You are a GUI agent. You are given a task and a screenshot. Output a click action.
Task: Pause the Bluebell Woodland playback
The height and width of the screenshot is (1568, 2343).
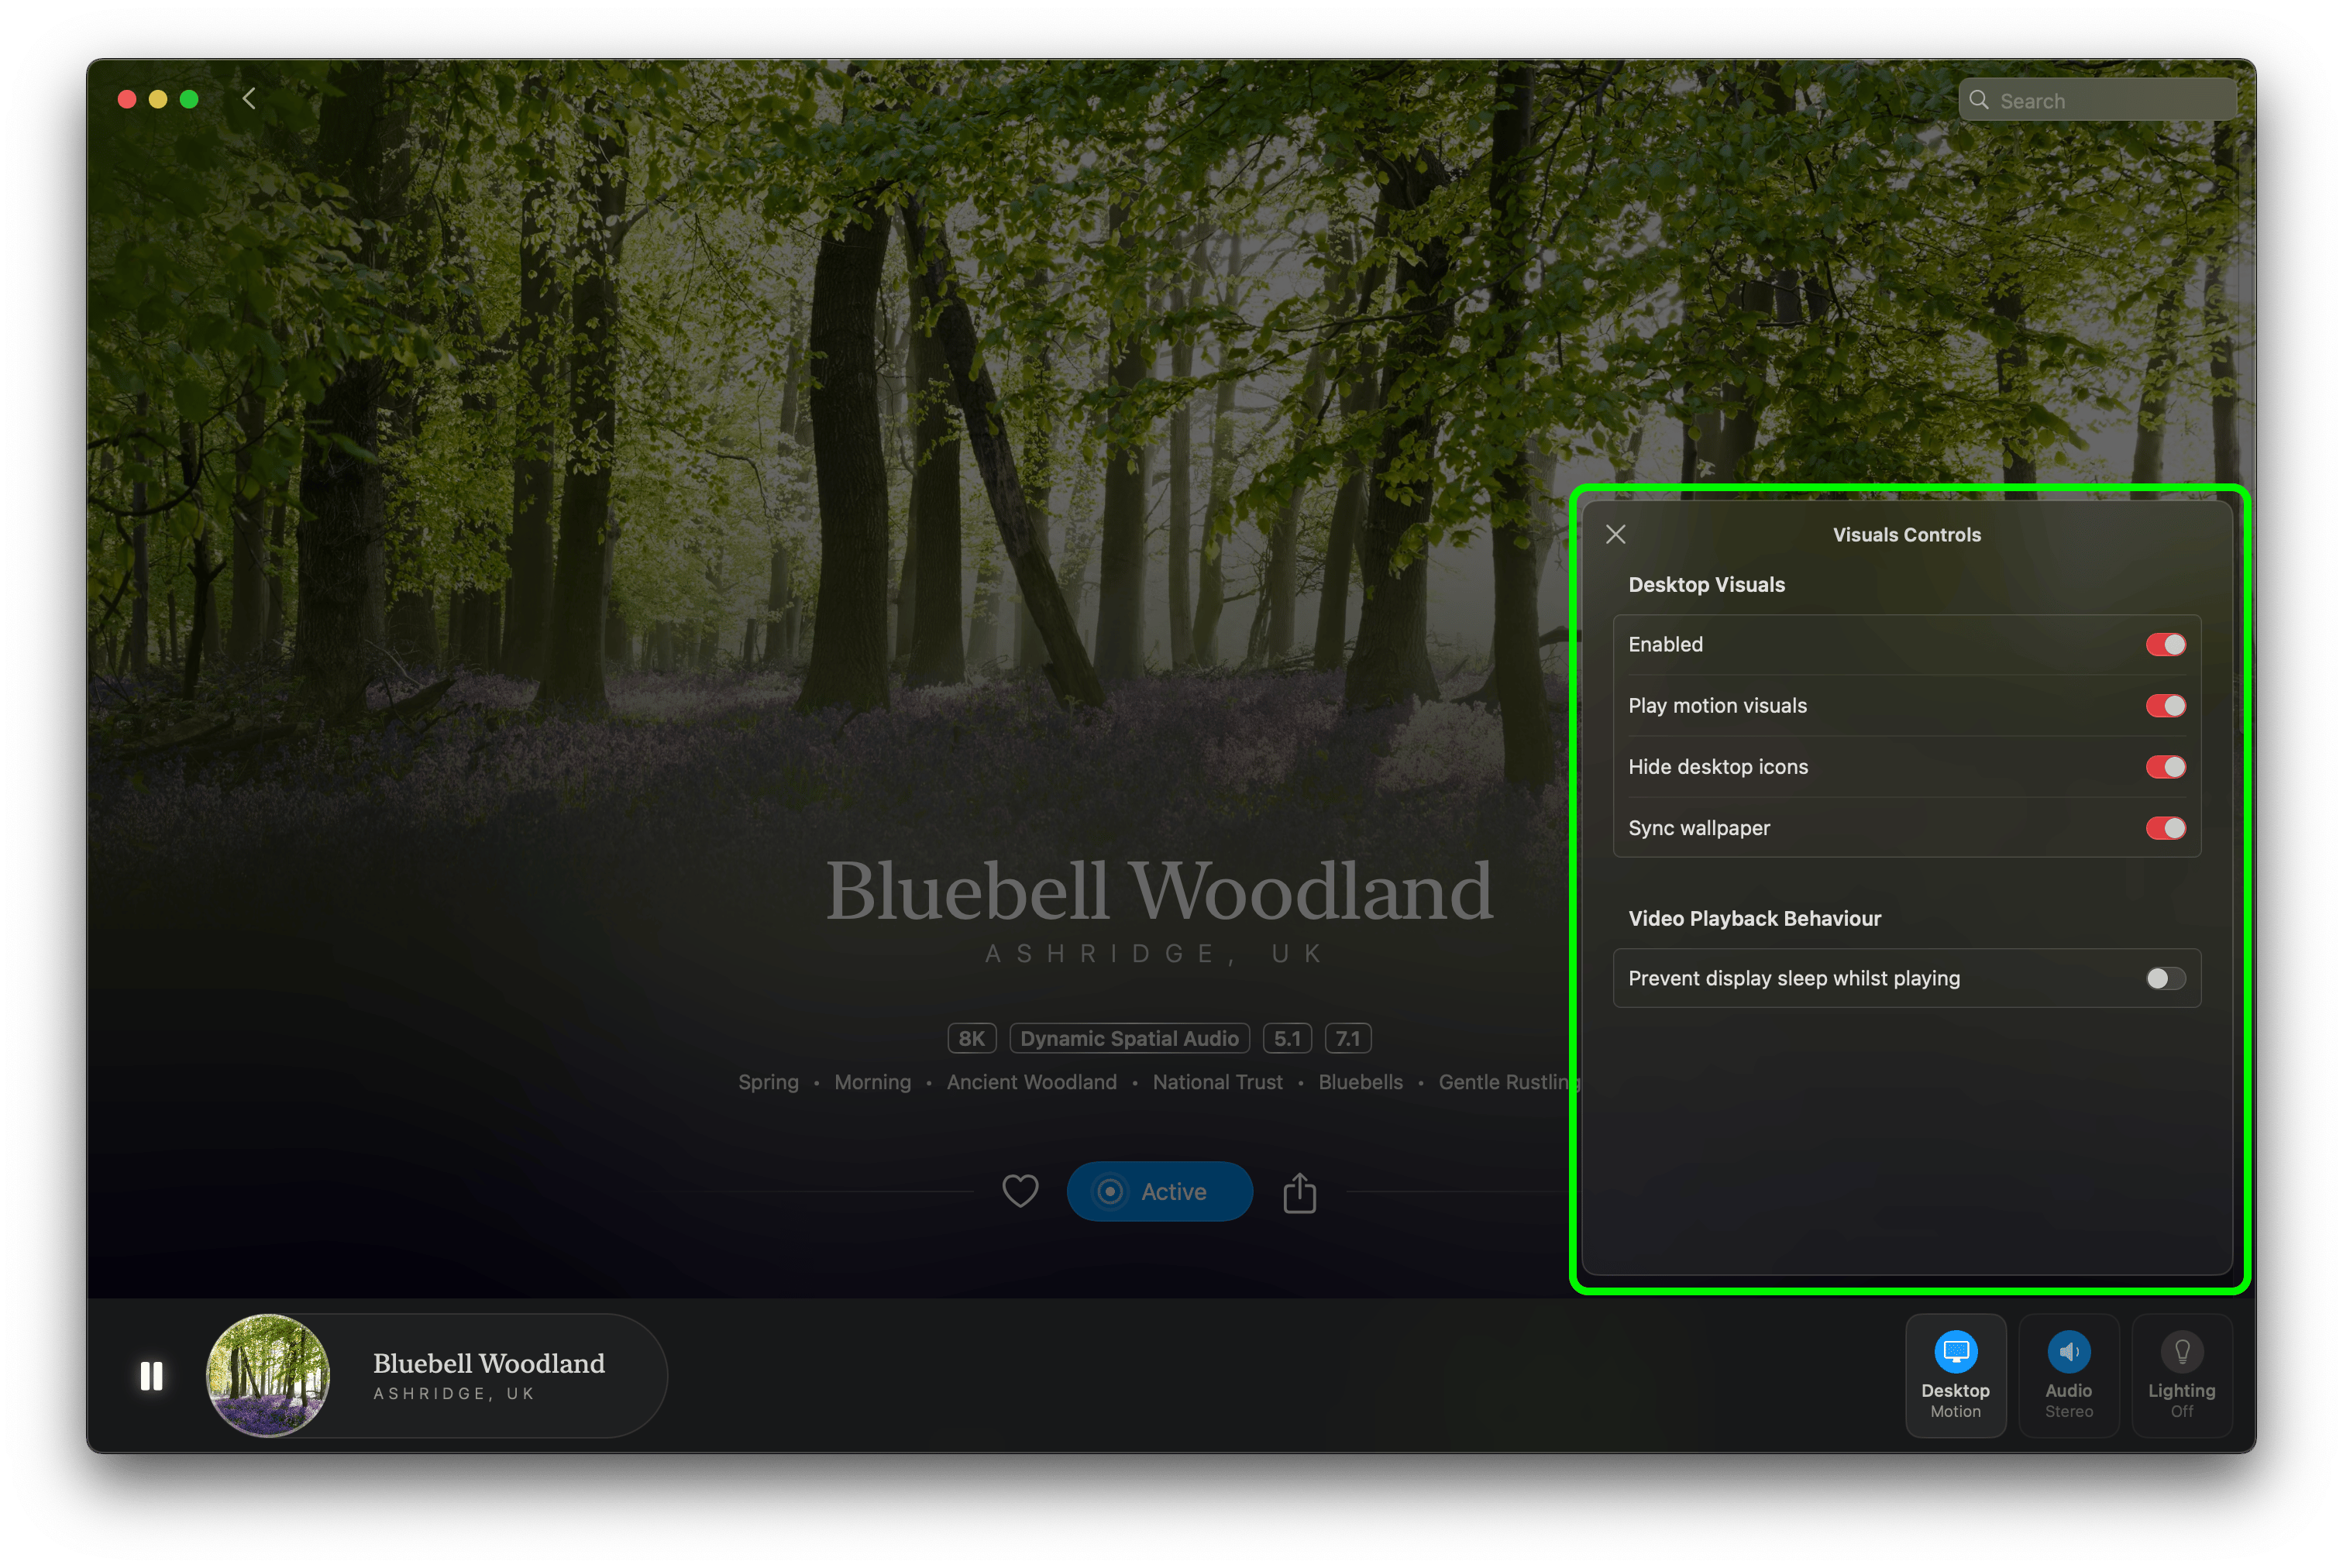151,1376
